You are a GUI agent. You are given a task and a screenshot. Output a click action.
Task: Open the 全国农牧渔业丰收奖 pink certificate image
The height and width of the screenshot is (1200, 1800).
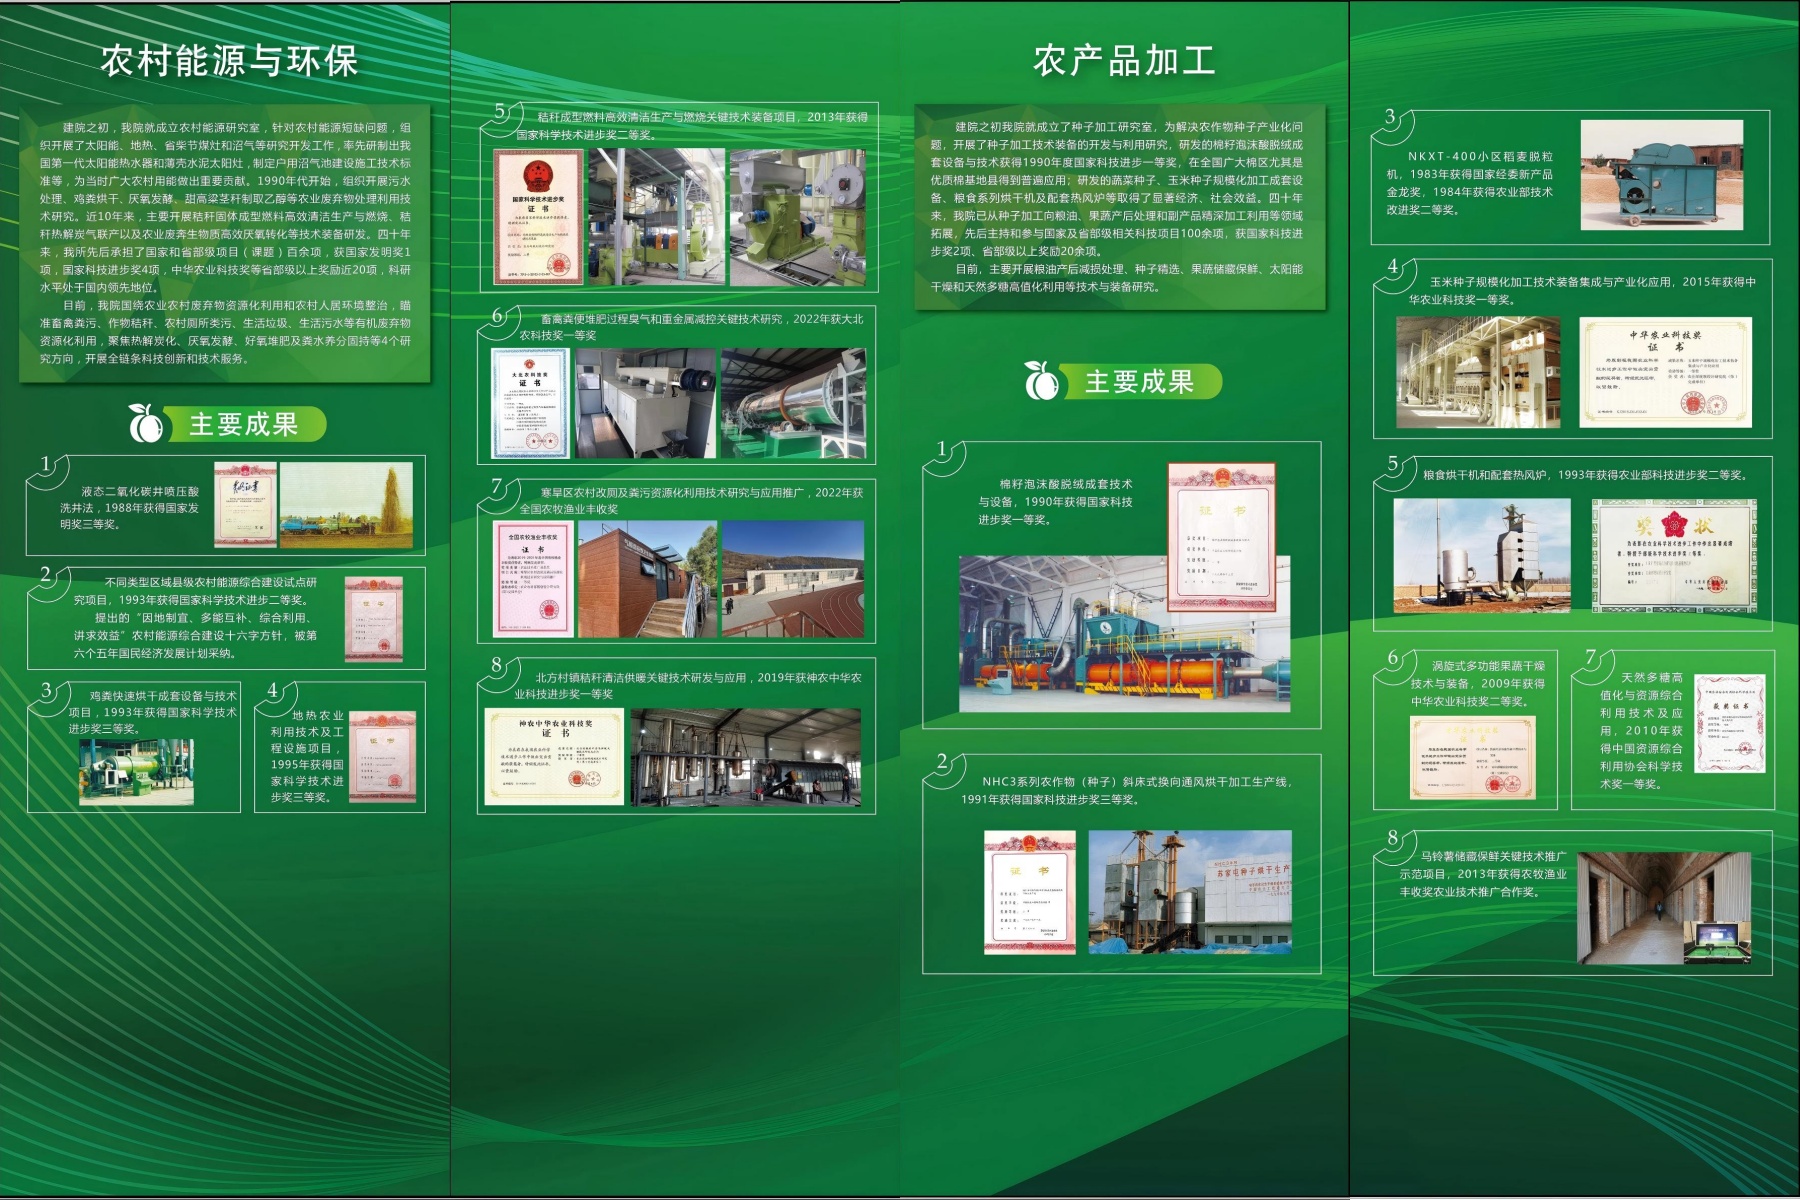click(x=533, y=578)
